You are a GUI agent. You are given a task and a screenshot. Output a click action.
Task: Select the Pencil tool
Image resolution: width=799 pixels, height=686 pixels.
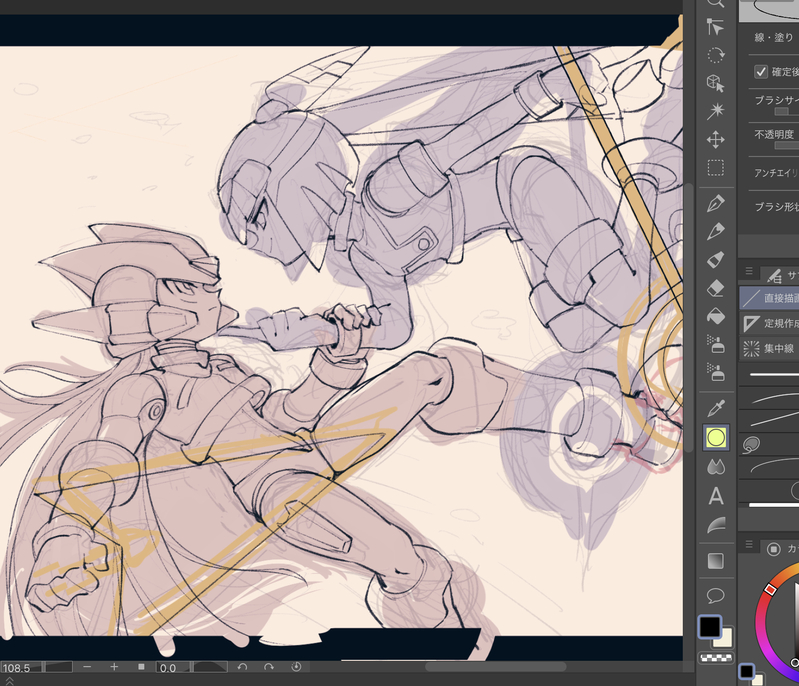[x=715, y=232]
